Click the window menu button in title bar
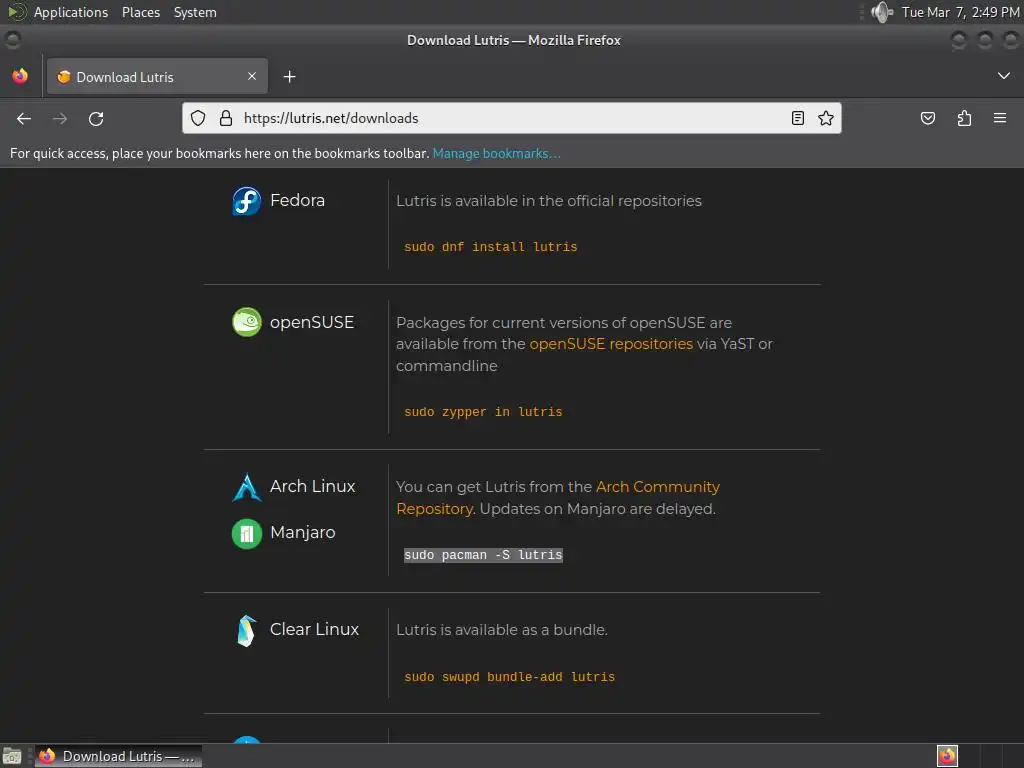The image size is (1024, 768). pos(12,40)
